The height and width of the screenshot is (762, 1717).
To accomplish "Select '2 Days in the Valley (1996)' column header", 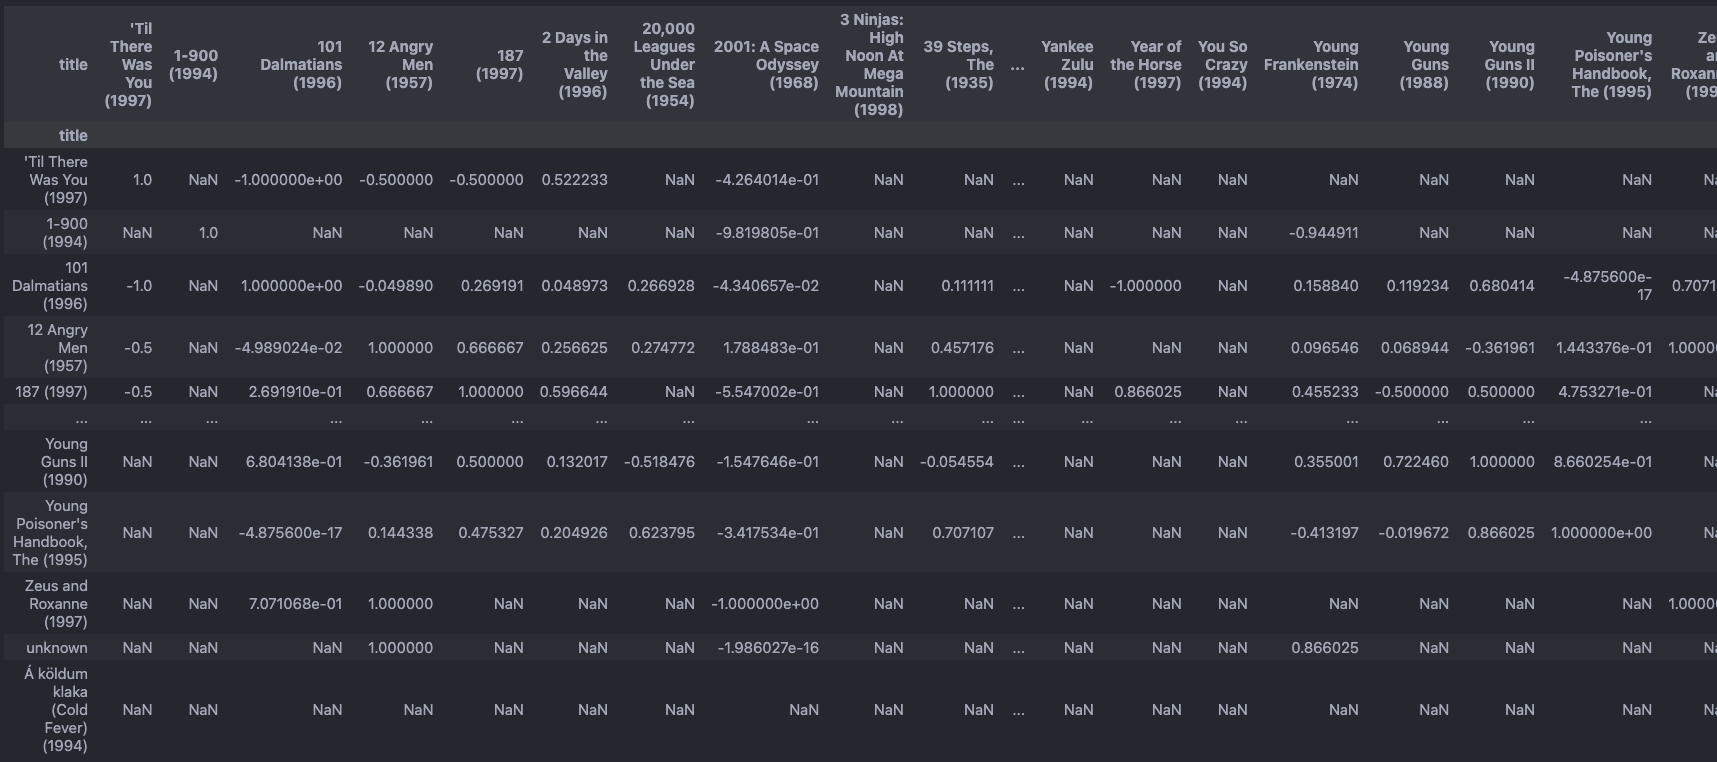I will pos(574,65).
